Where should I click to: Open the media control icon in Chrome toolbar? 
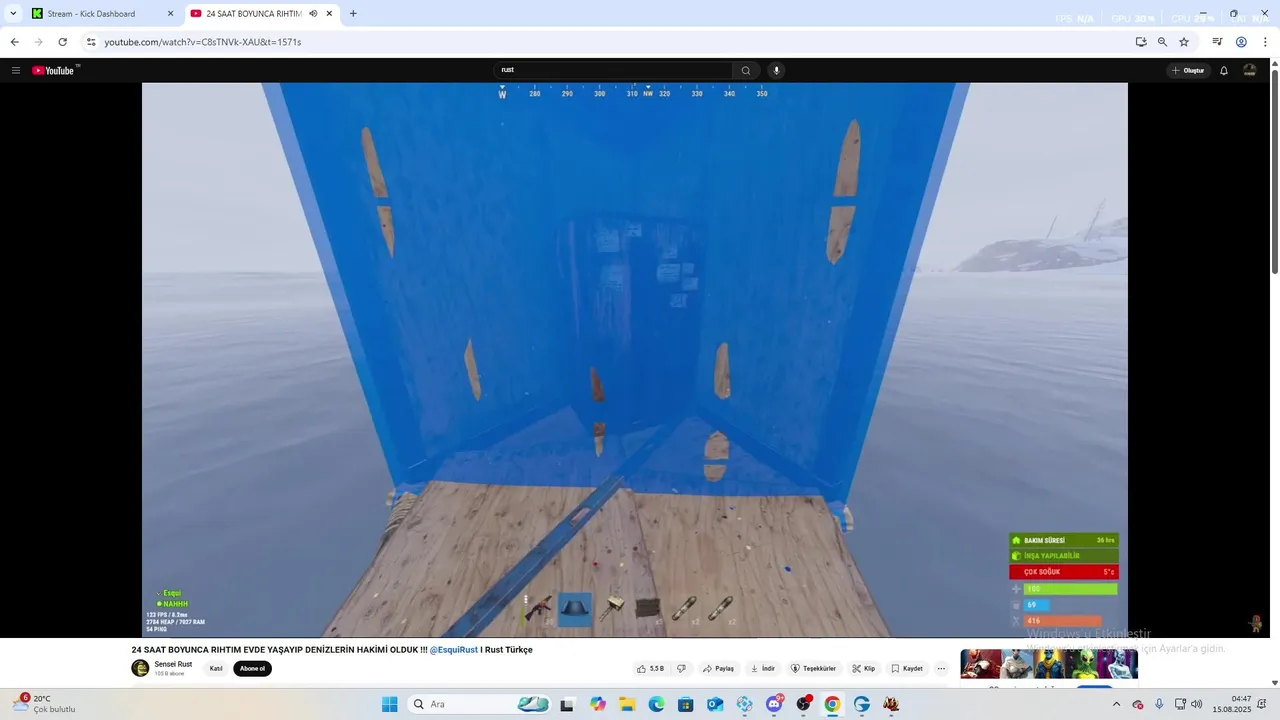[1217, 42]
